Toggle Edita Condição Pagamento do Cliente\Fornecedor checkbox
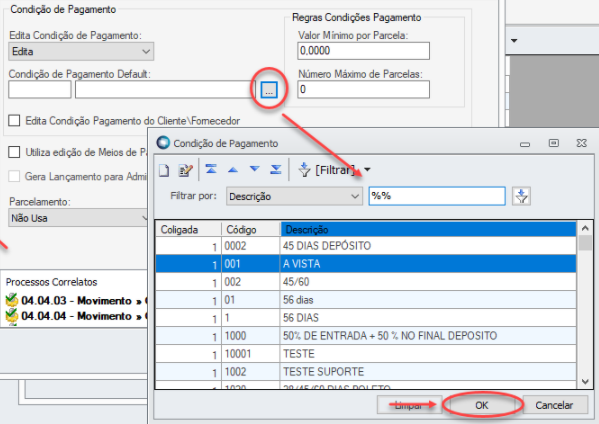 [14, 121]
